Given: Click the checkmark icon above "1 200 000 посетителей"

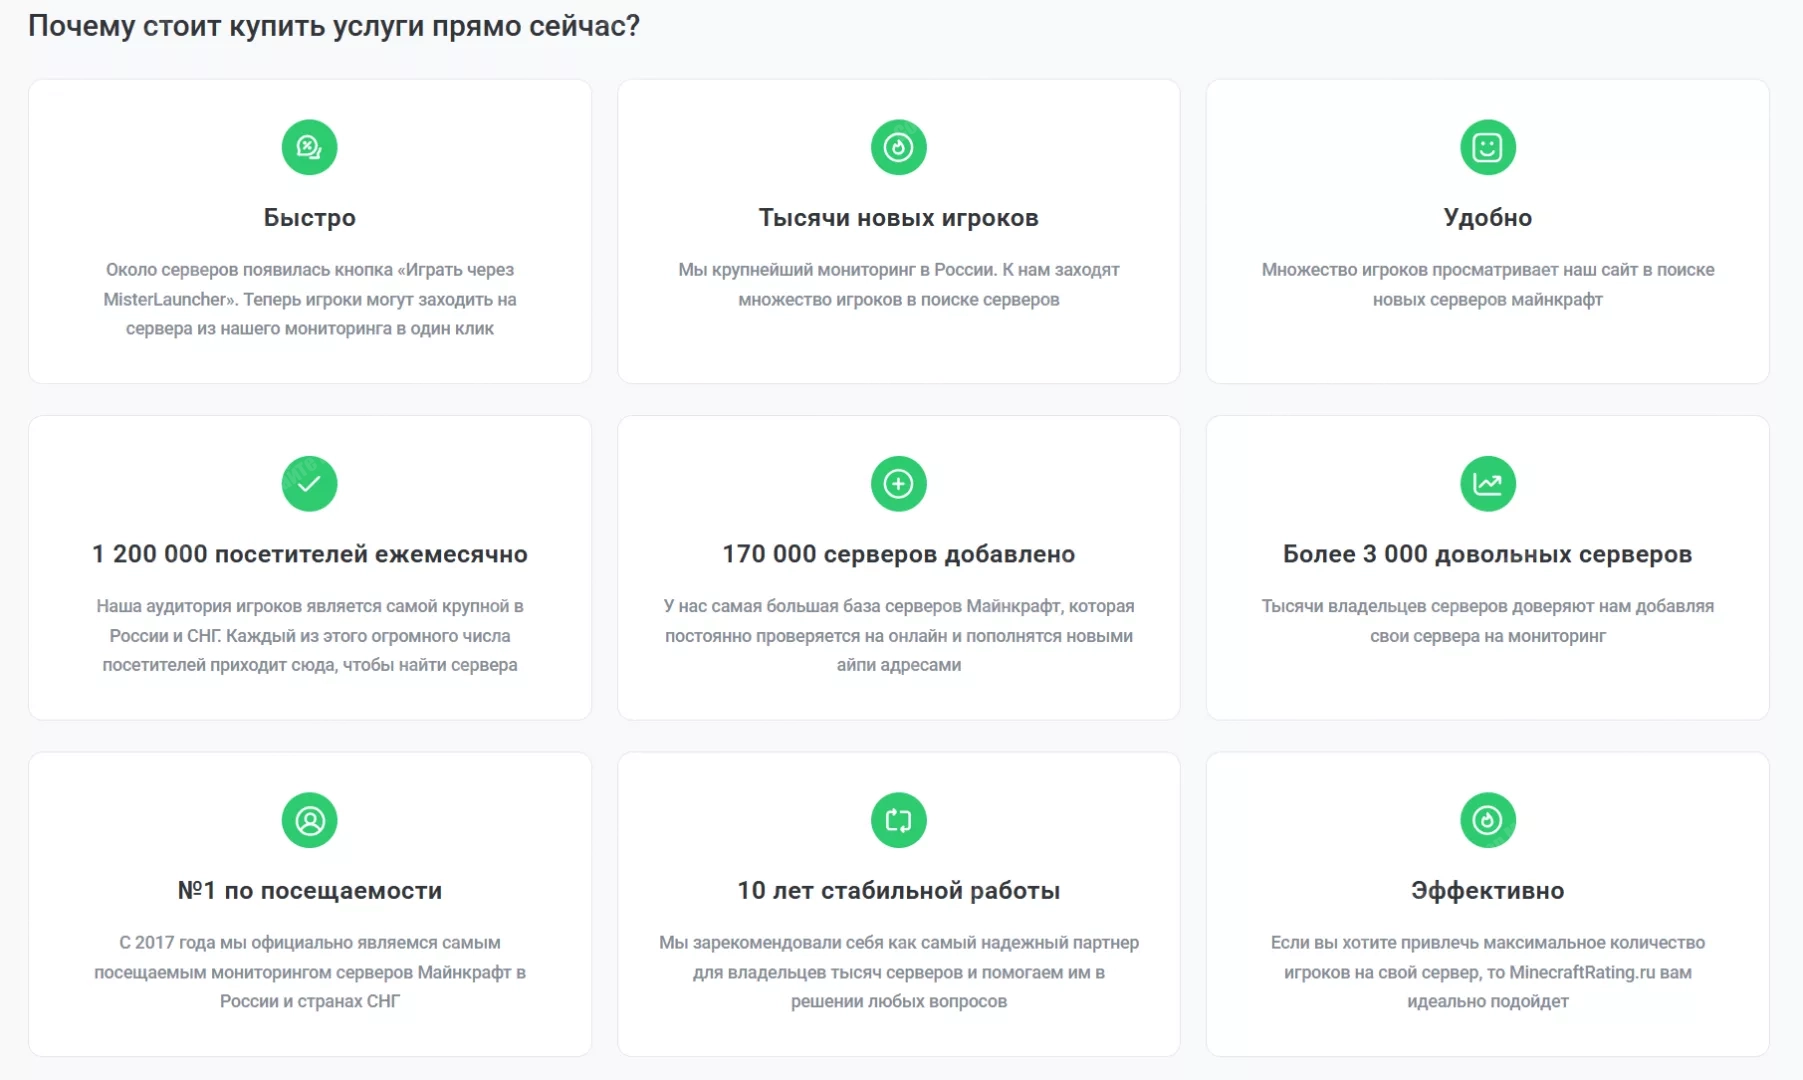Looking at the screenshot, I should click(x=309, y=484).
